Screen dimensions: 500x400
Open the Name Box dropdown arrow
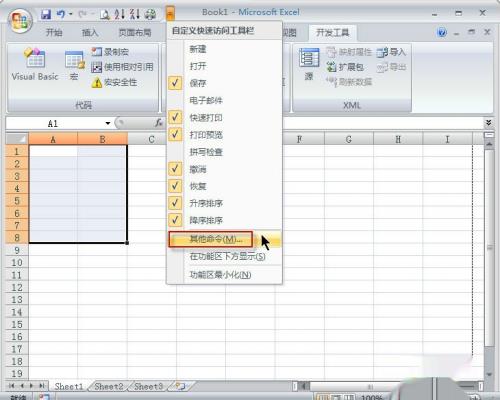point(108,123)
